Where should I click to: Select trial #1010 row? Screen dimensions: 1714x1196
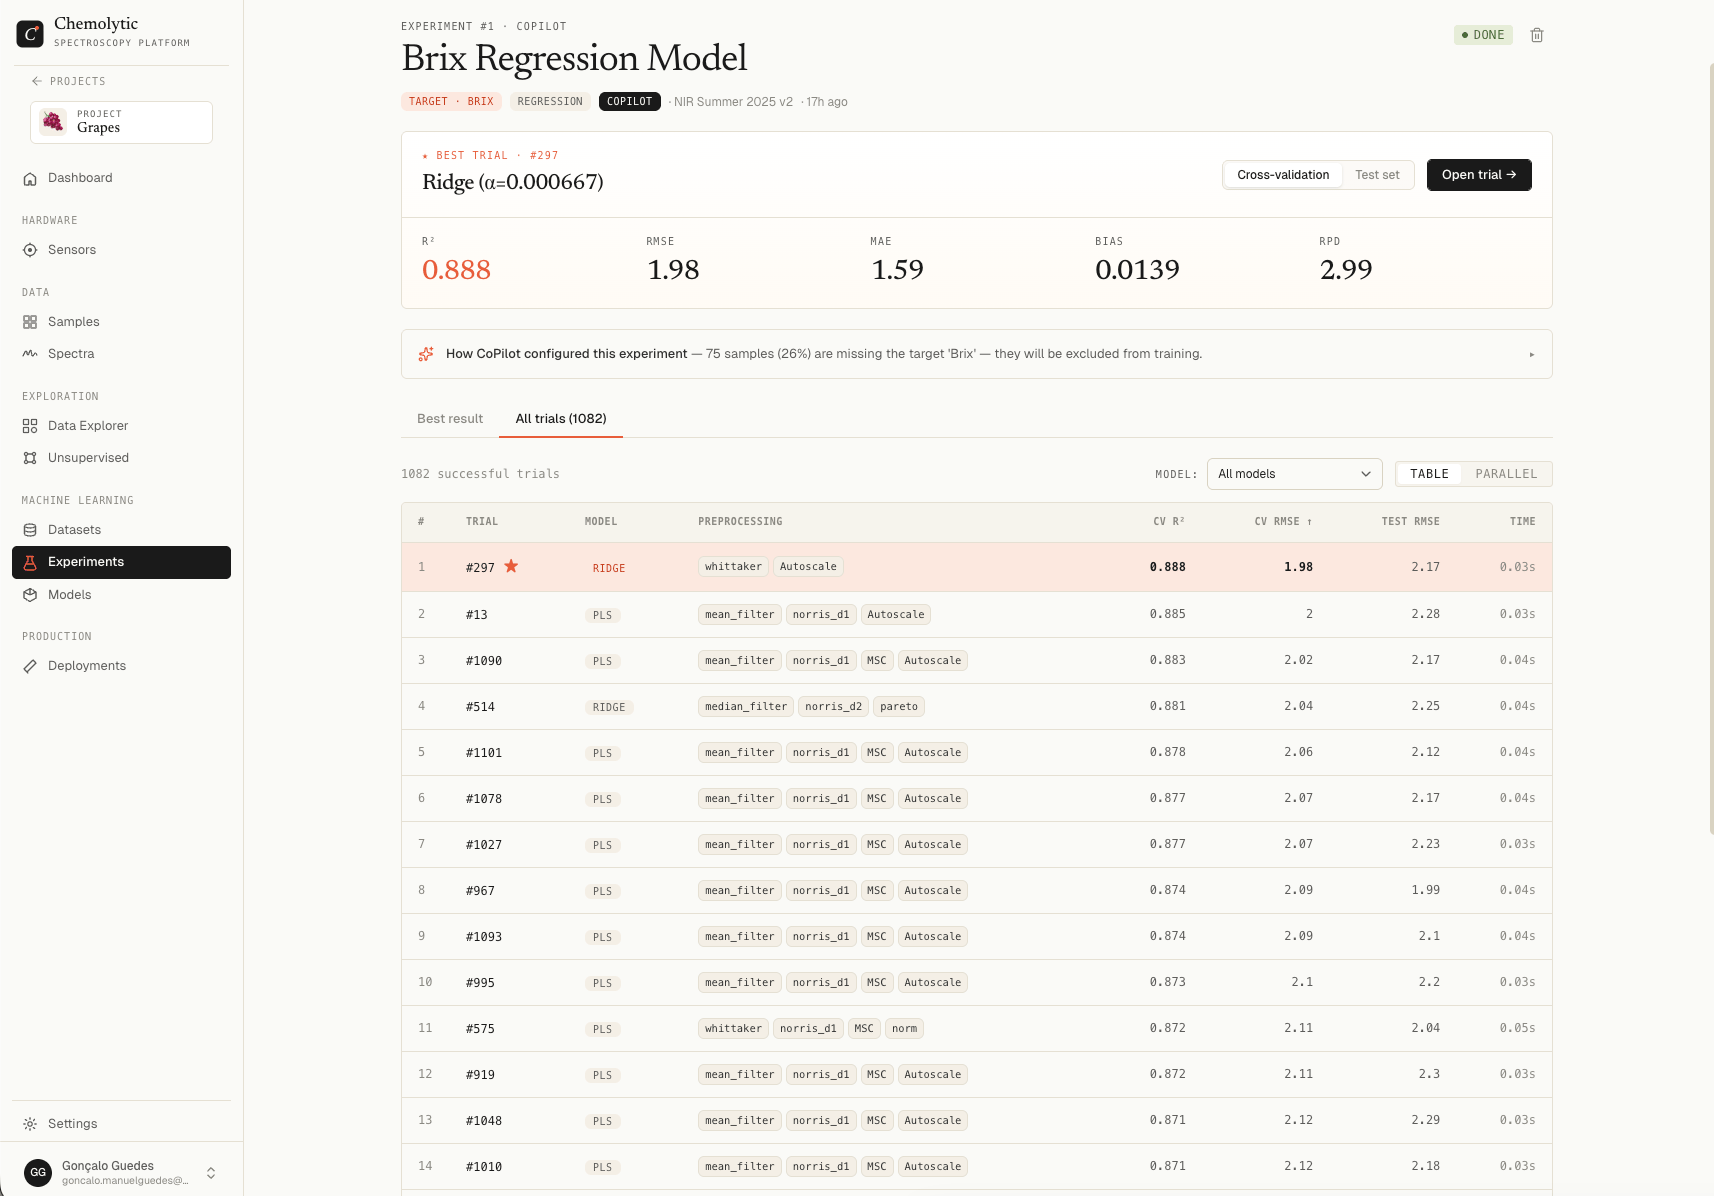click(x=977, y=1166)
